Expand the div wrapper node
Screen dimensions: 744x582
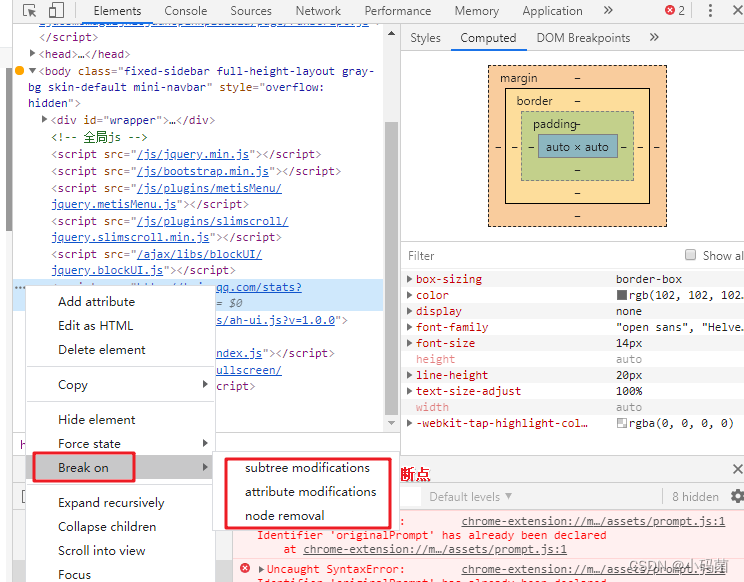[44, 119]
